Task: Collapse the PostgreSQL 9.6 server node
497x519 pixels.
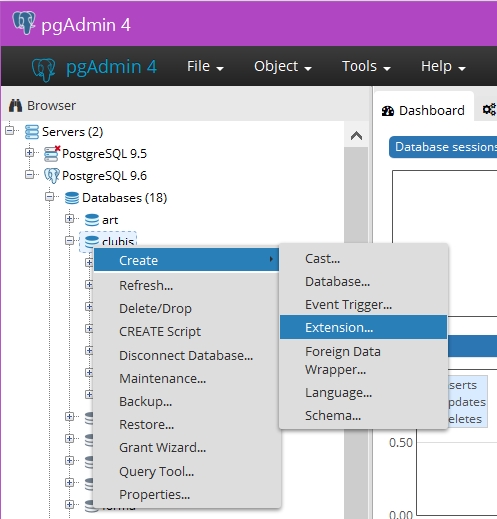Action: tap(29, 175)
